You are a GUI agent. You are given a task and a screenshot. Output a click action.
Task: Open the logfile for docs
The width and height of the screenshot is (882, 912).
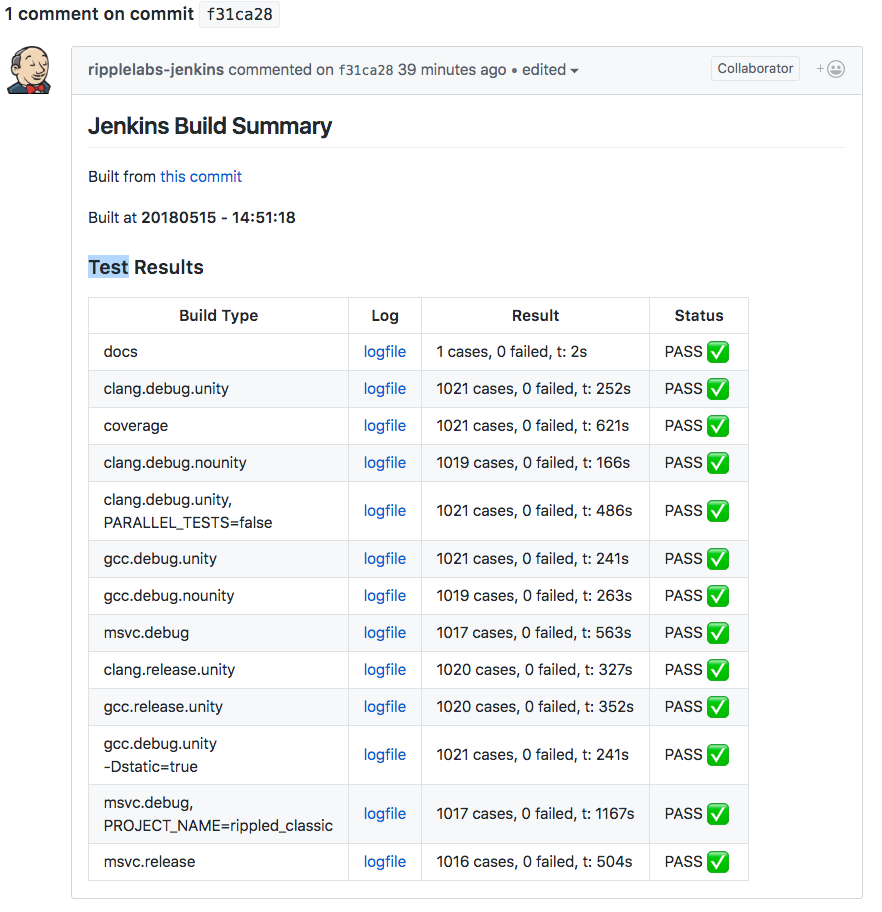[385, 352]
